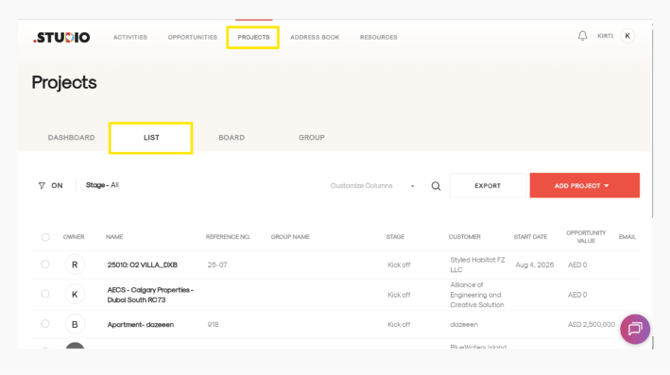
Task: Click the page vertical scrollbar
Action: click(652, 124)
